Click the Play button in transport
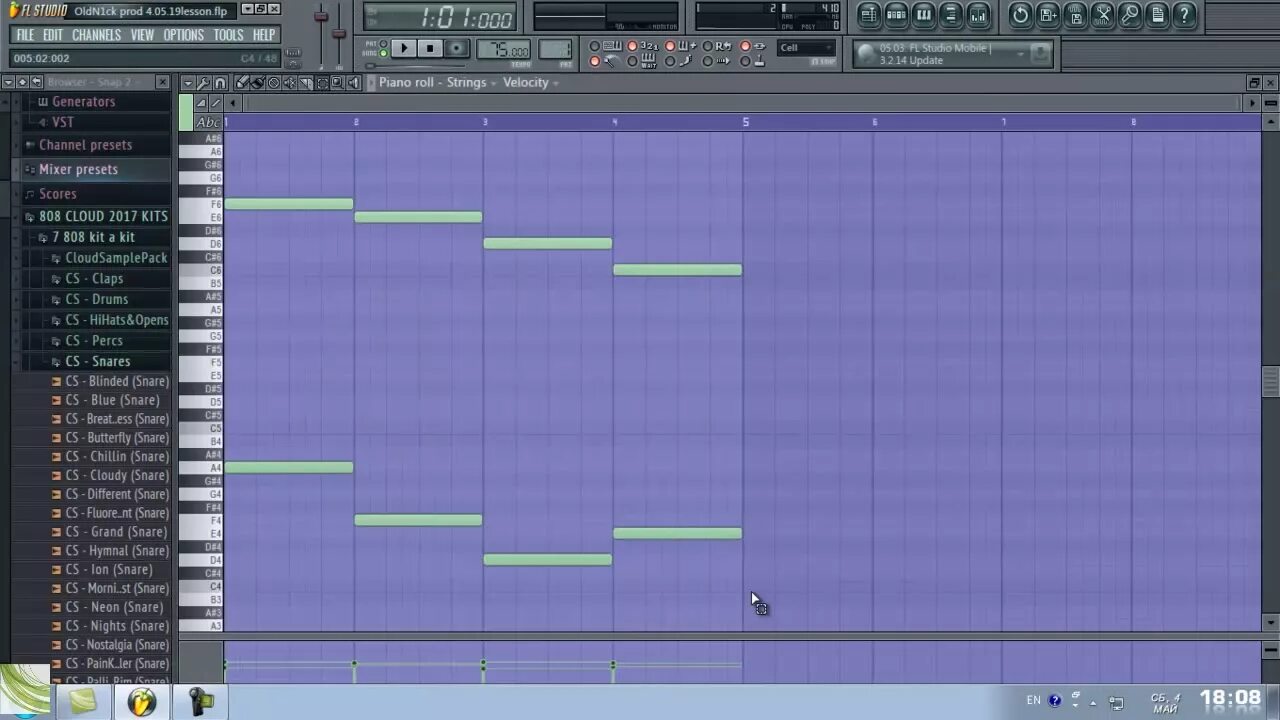Image resolution: width=1280 pixels, height=720 pixels. tap(403, 48)
